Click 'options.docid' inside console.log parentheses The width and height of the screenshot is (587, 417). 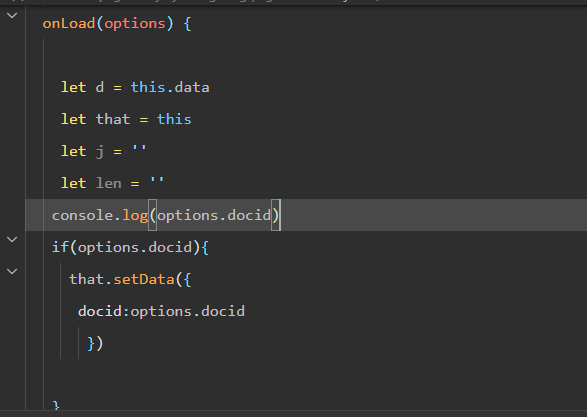pyautogui.click(x=214, y=216)
